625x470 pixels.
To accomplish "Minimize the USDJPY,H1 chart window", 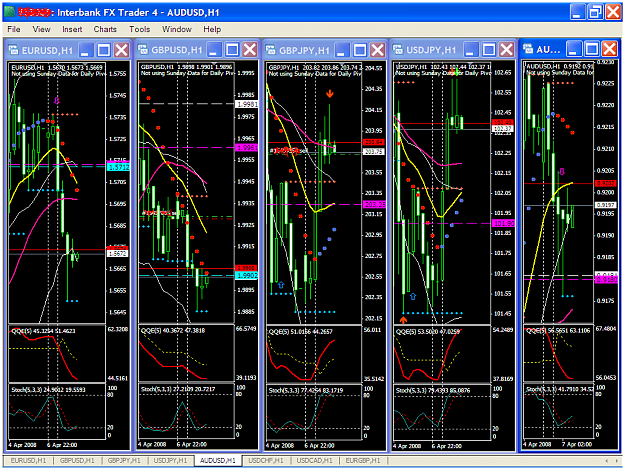I will [x=471, y=49].
